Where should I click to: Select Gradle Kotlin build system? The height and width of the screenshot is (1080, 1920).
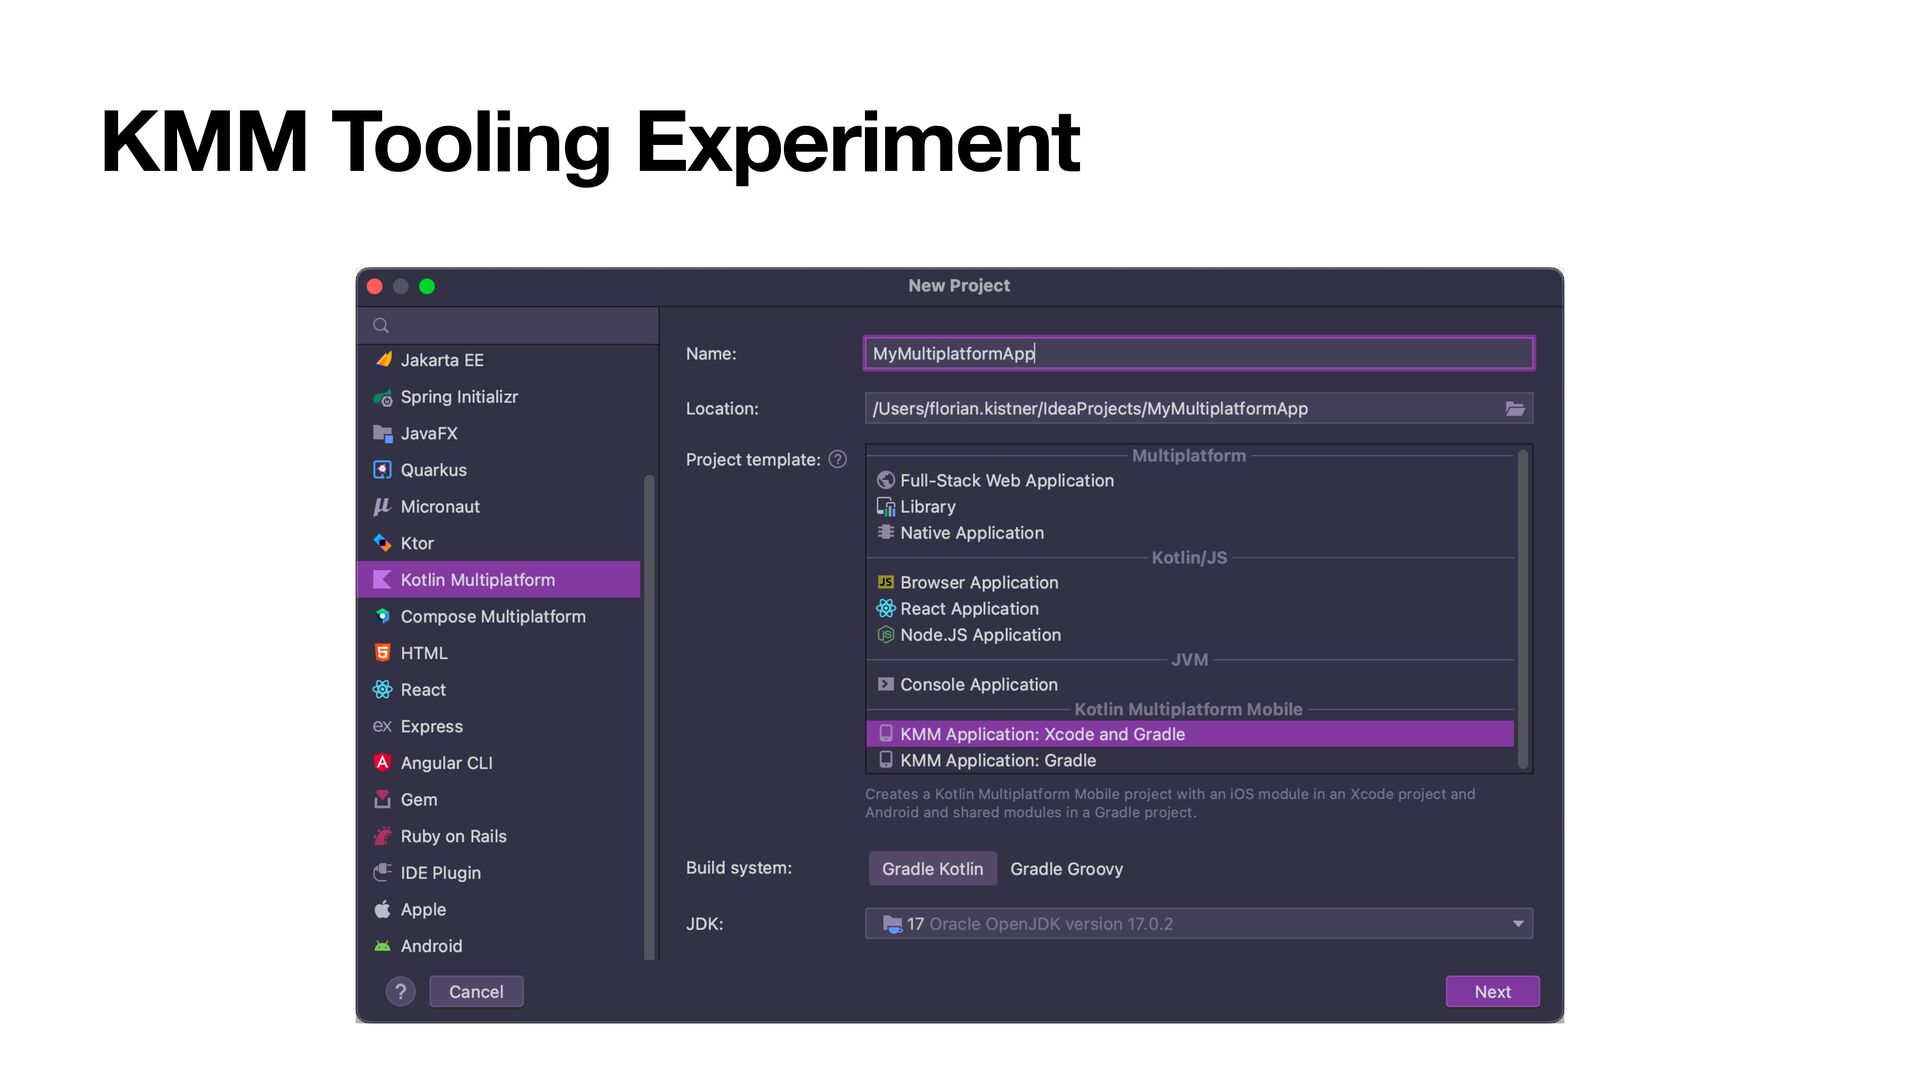pyautogui.click(x=932, y=869)
